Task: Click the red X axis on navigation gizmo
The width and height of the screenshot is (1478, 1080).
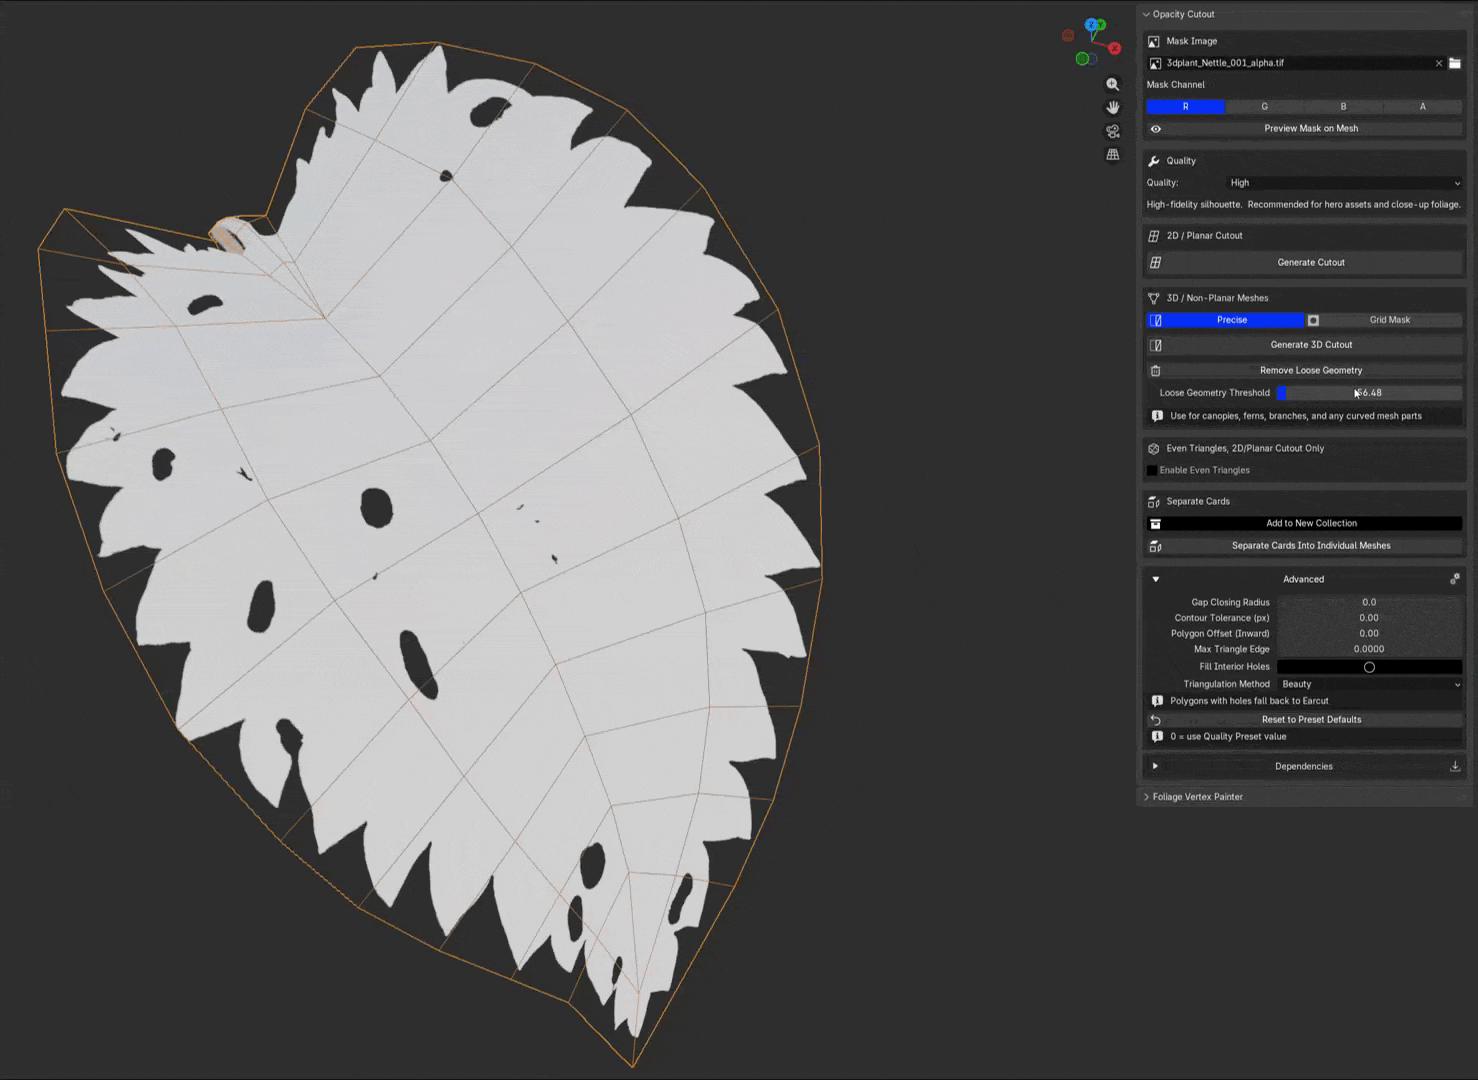Action: point(1114,48)
